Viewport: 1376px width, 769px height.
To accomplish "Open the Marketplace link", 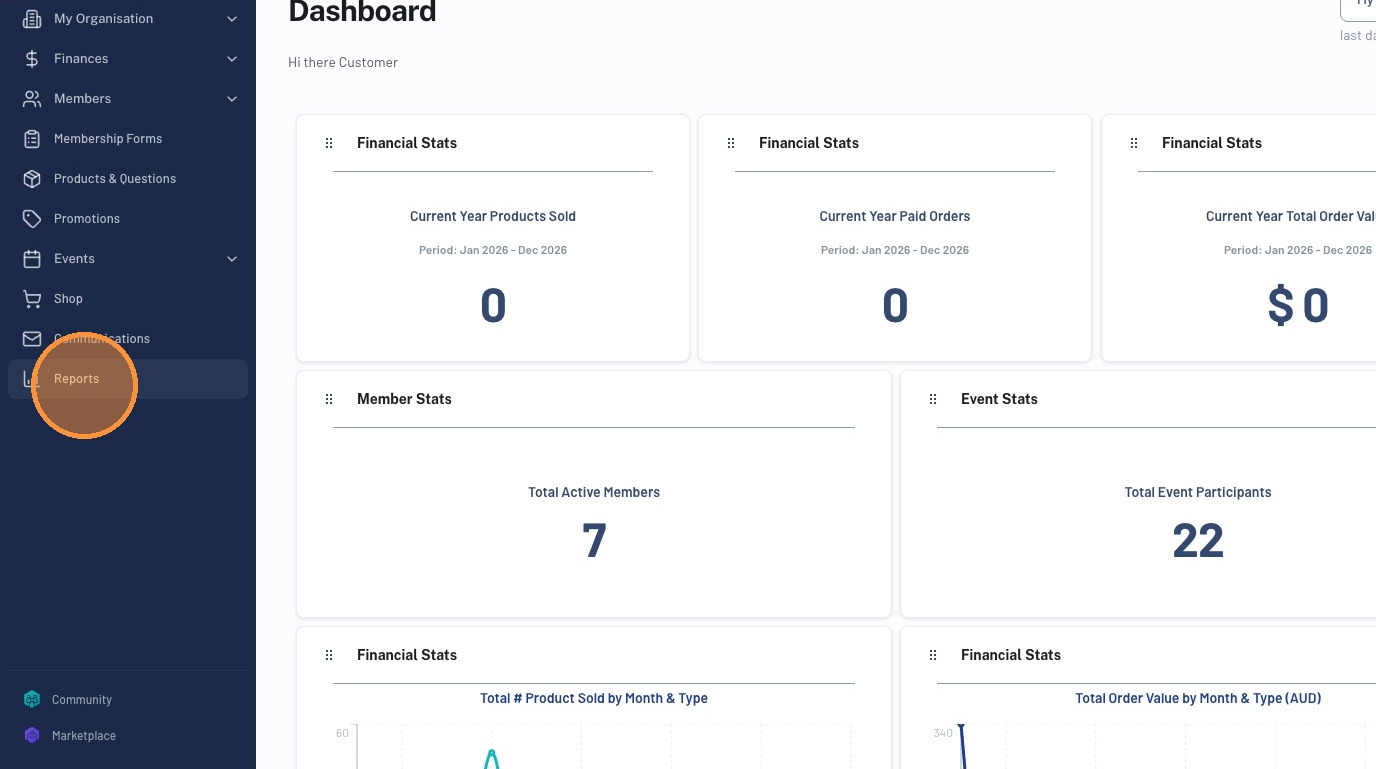I will [84, 736].
